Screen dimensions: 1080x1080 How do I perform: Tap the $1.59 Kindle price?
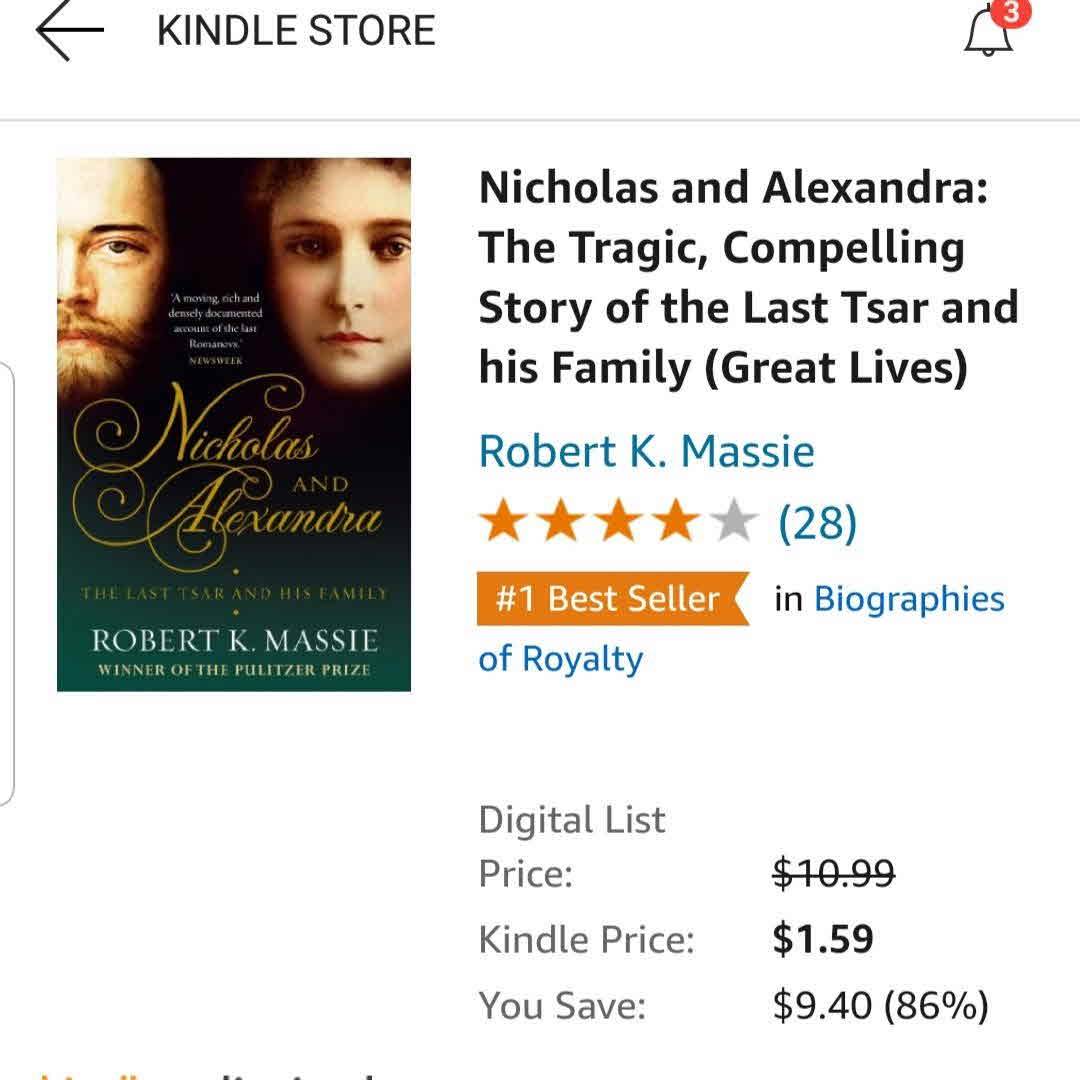point(822,939)
